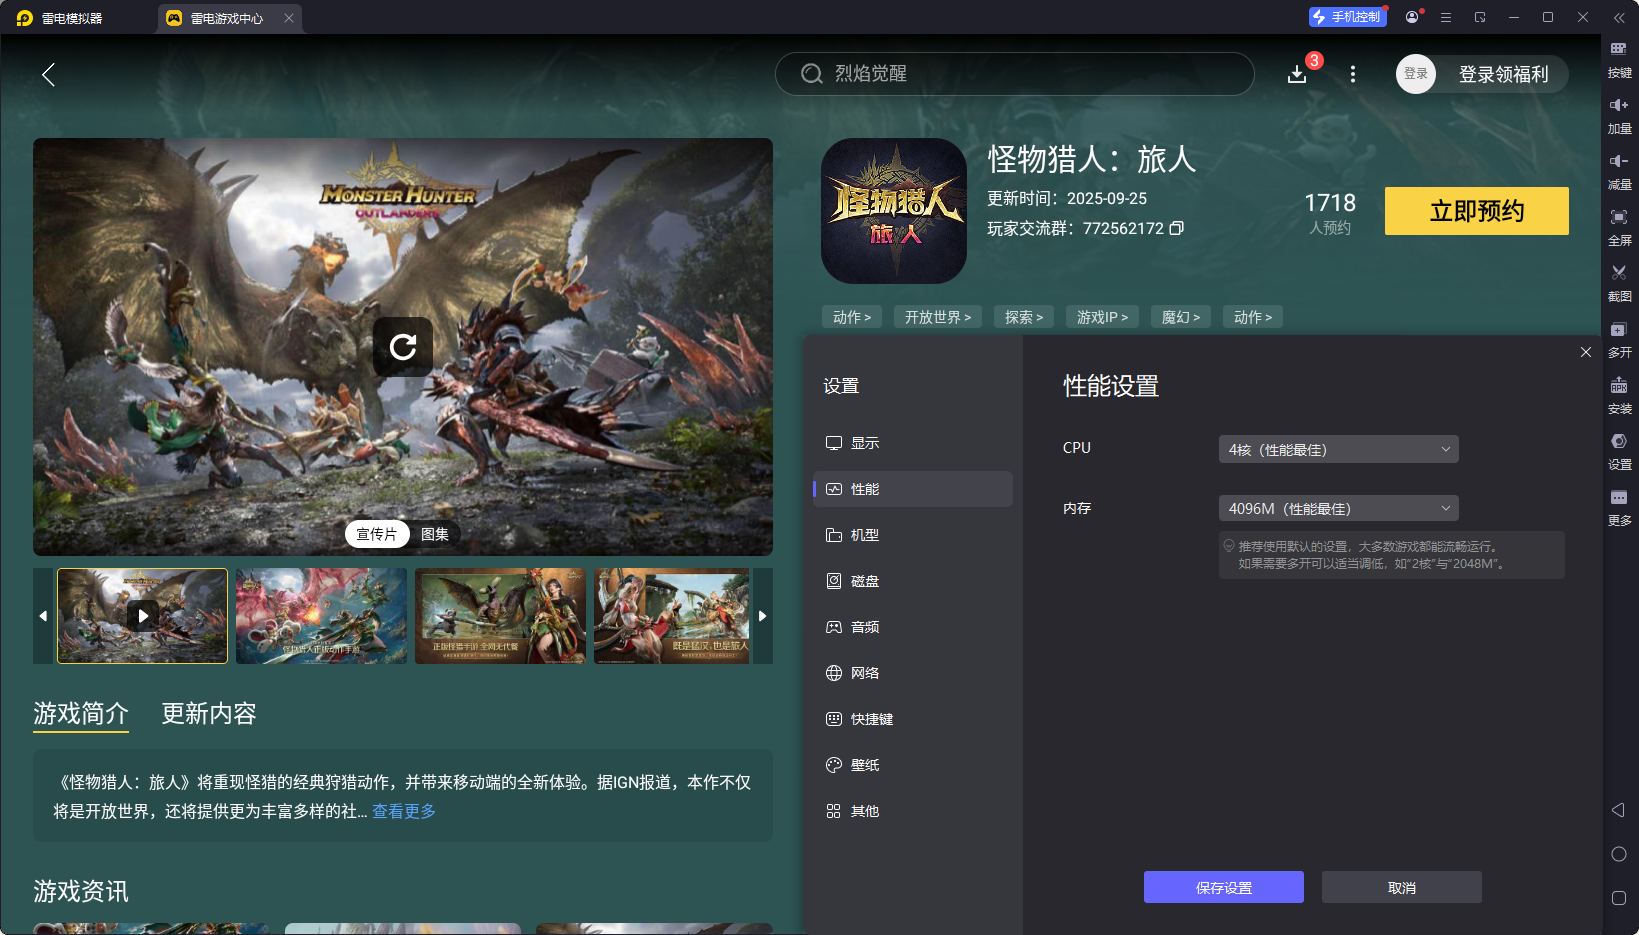Expand the CPU cores dropdown
The height and width of the screenshot is (935, 1639).
point(1338,449)
